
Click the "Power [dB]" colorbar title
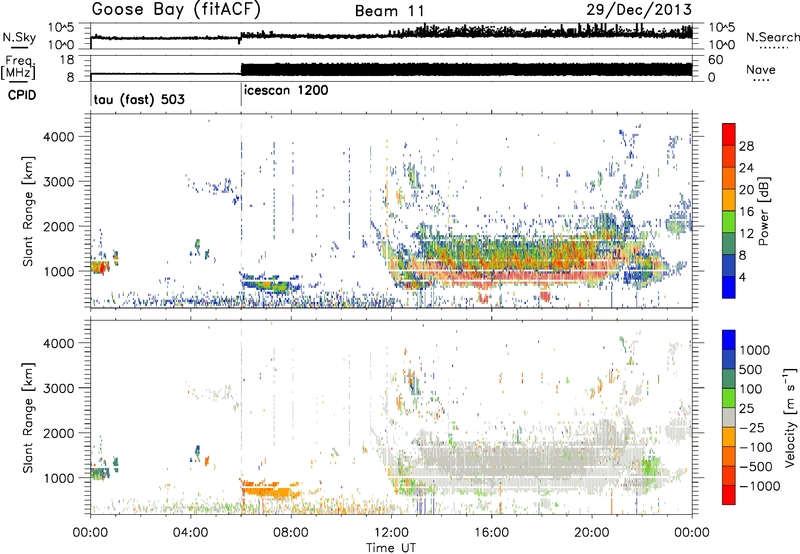pyautogui.click(x=763, y=211)
